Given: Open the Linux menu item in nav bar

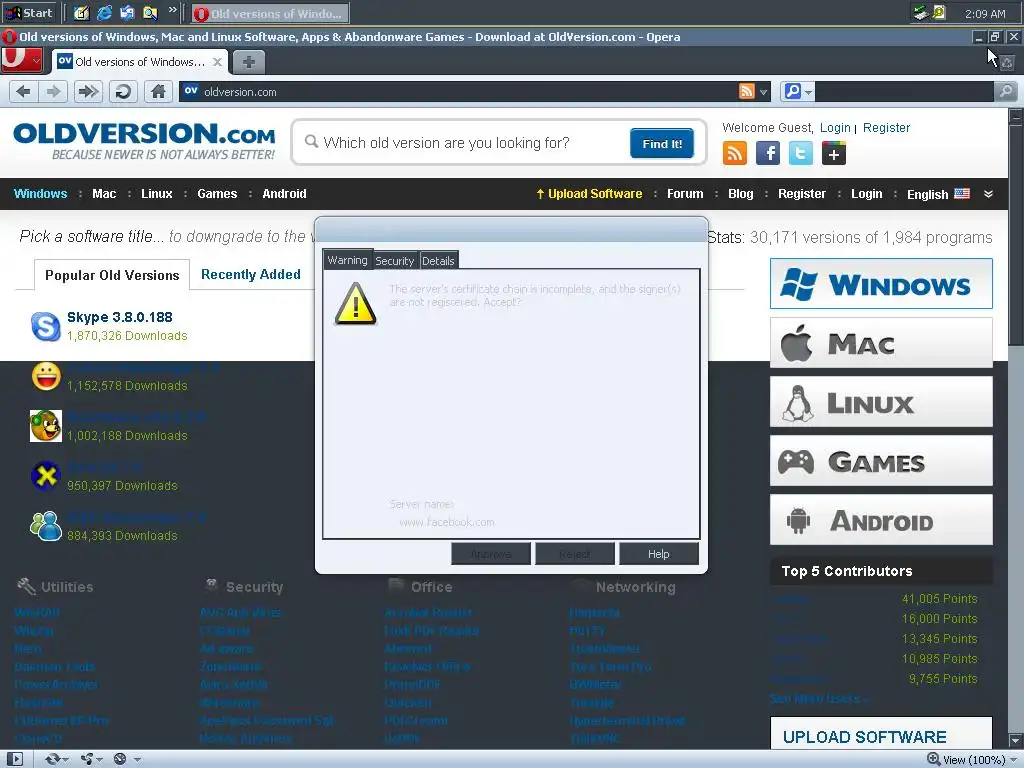Looking at the screenshot, I should (157, 193).
